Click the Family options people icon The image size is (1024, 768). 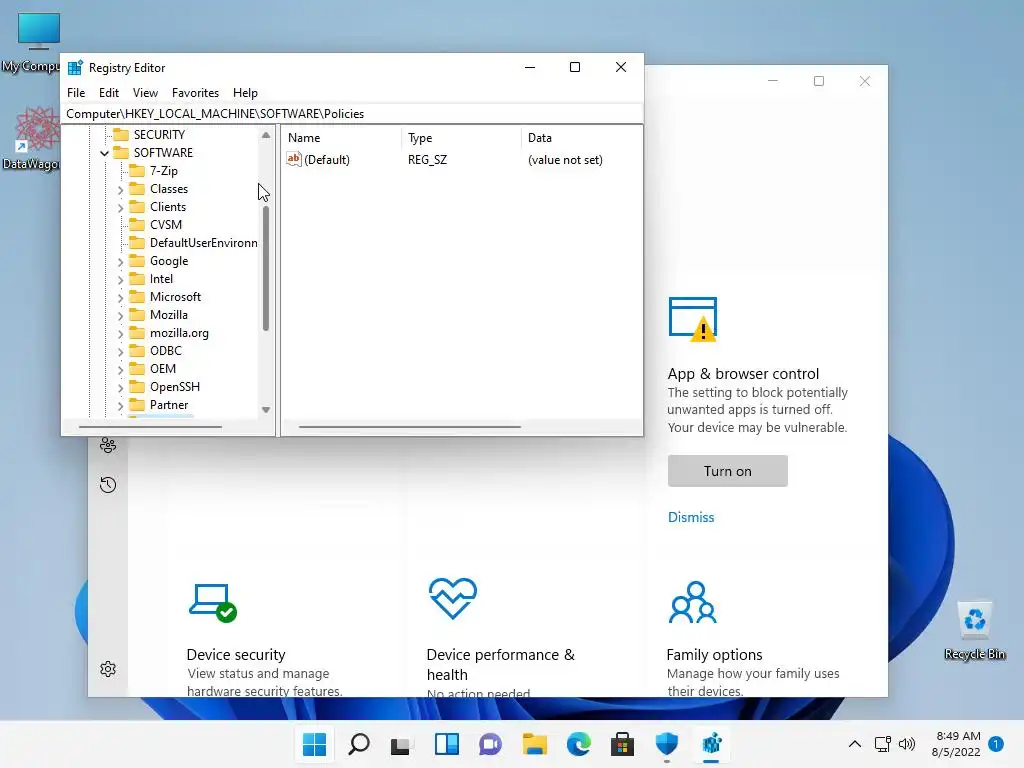click(693, 602)
